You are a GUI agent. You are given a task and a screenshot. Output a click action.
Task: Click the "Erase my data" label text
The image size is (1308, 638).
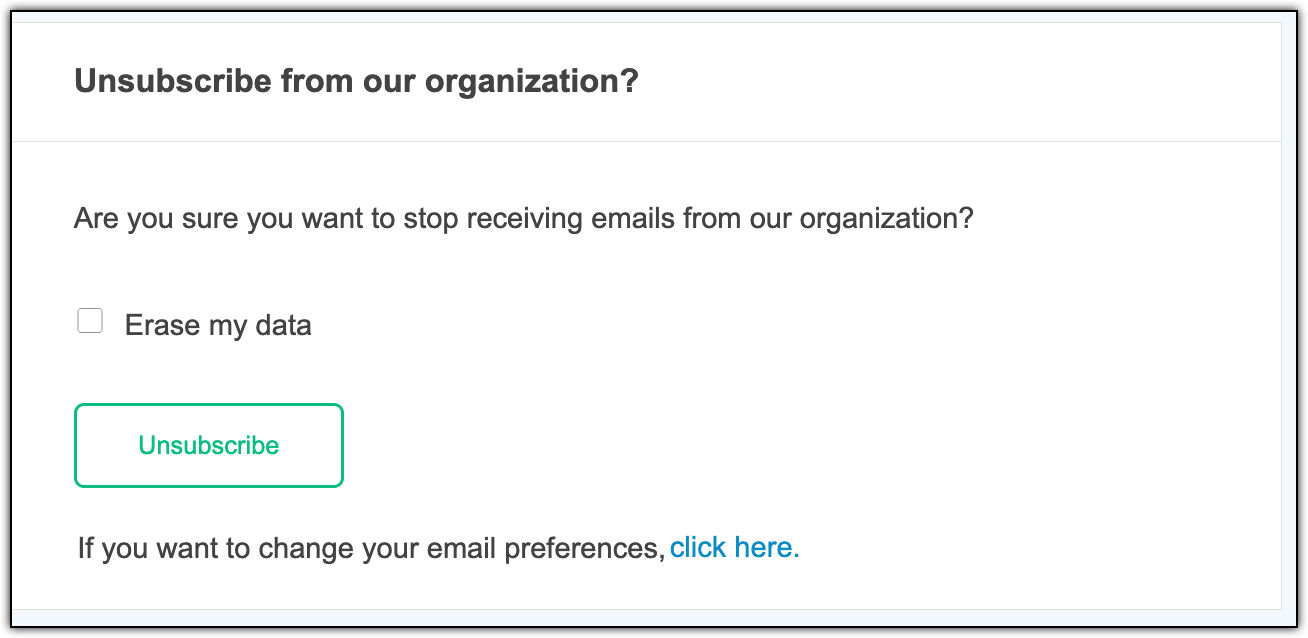pyautogui.click(x=217, y=325)
